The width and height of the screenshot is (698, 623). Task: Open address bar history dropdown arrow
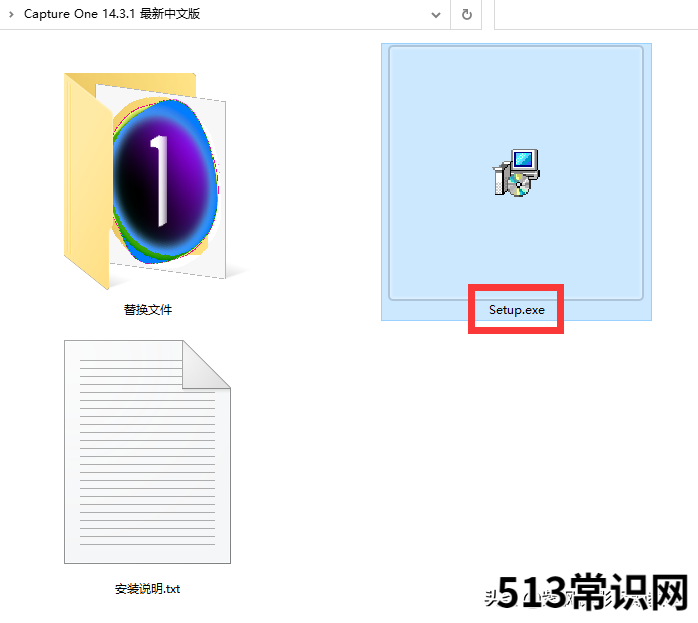pos(436,15)
